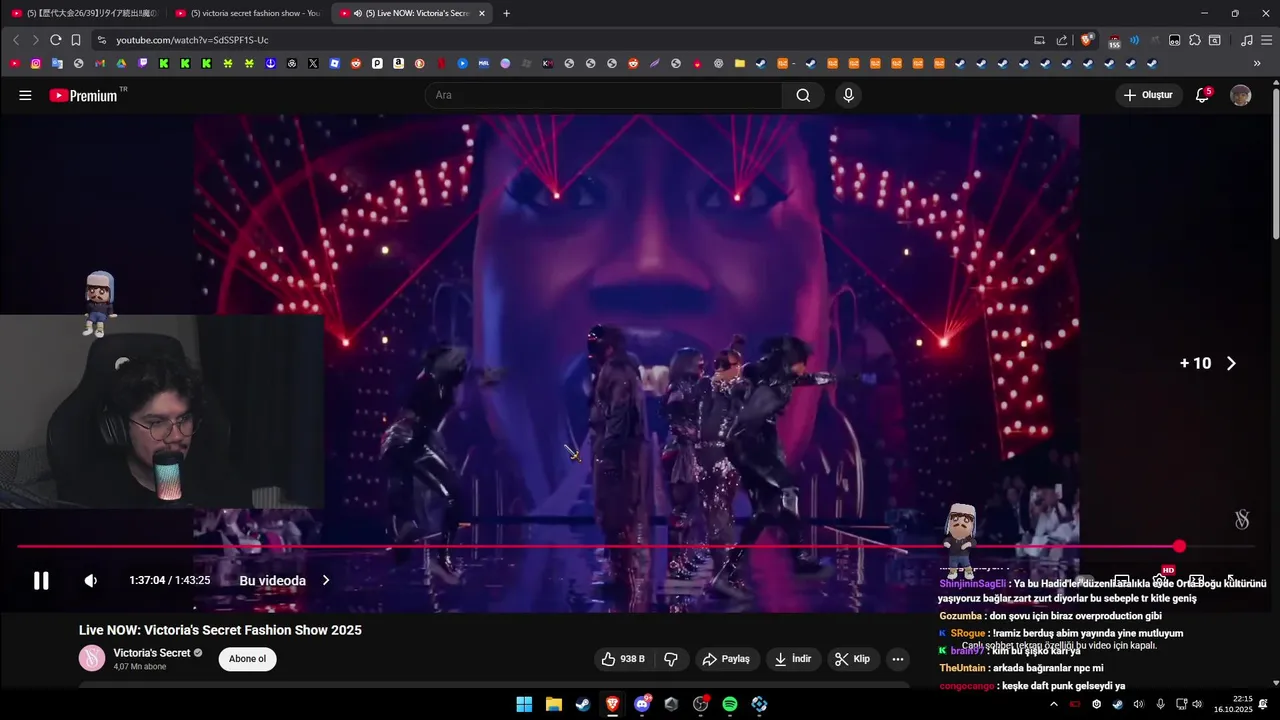Open site settings icon beside URL
Viewport: 1280px width, 720px height.
pyautogui.click(x=101, y=40)
